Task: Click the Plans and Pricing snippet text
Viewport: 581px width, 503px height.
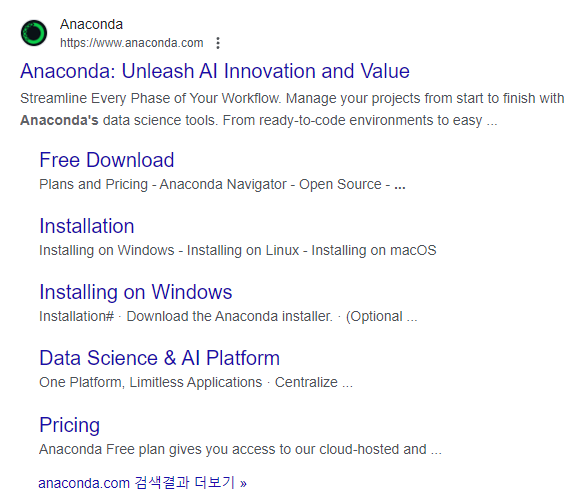Action: (93, 184)
